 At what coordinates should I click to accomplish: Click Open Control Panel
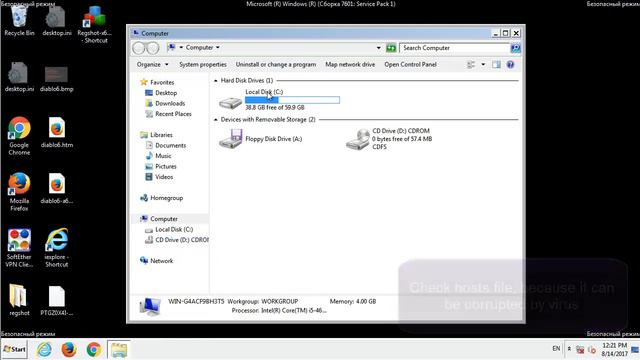coord(410,64)
